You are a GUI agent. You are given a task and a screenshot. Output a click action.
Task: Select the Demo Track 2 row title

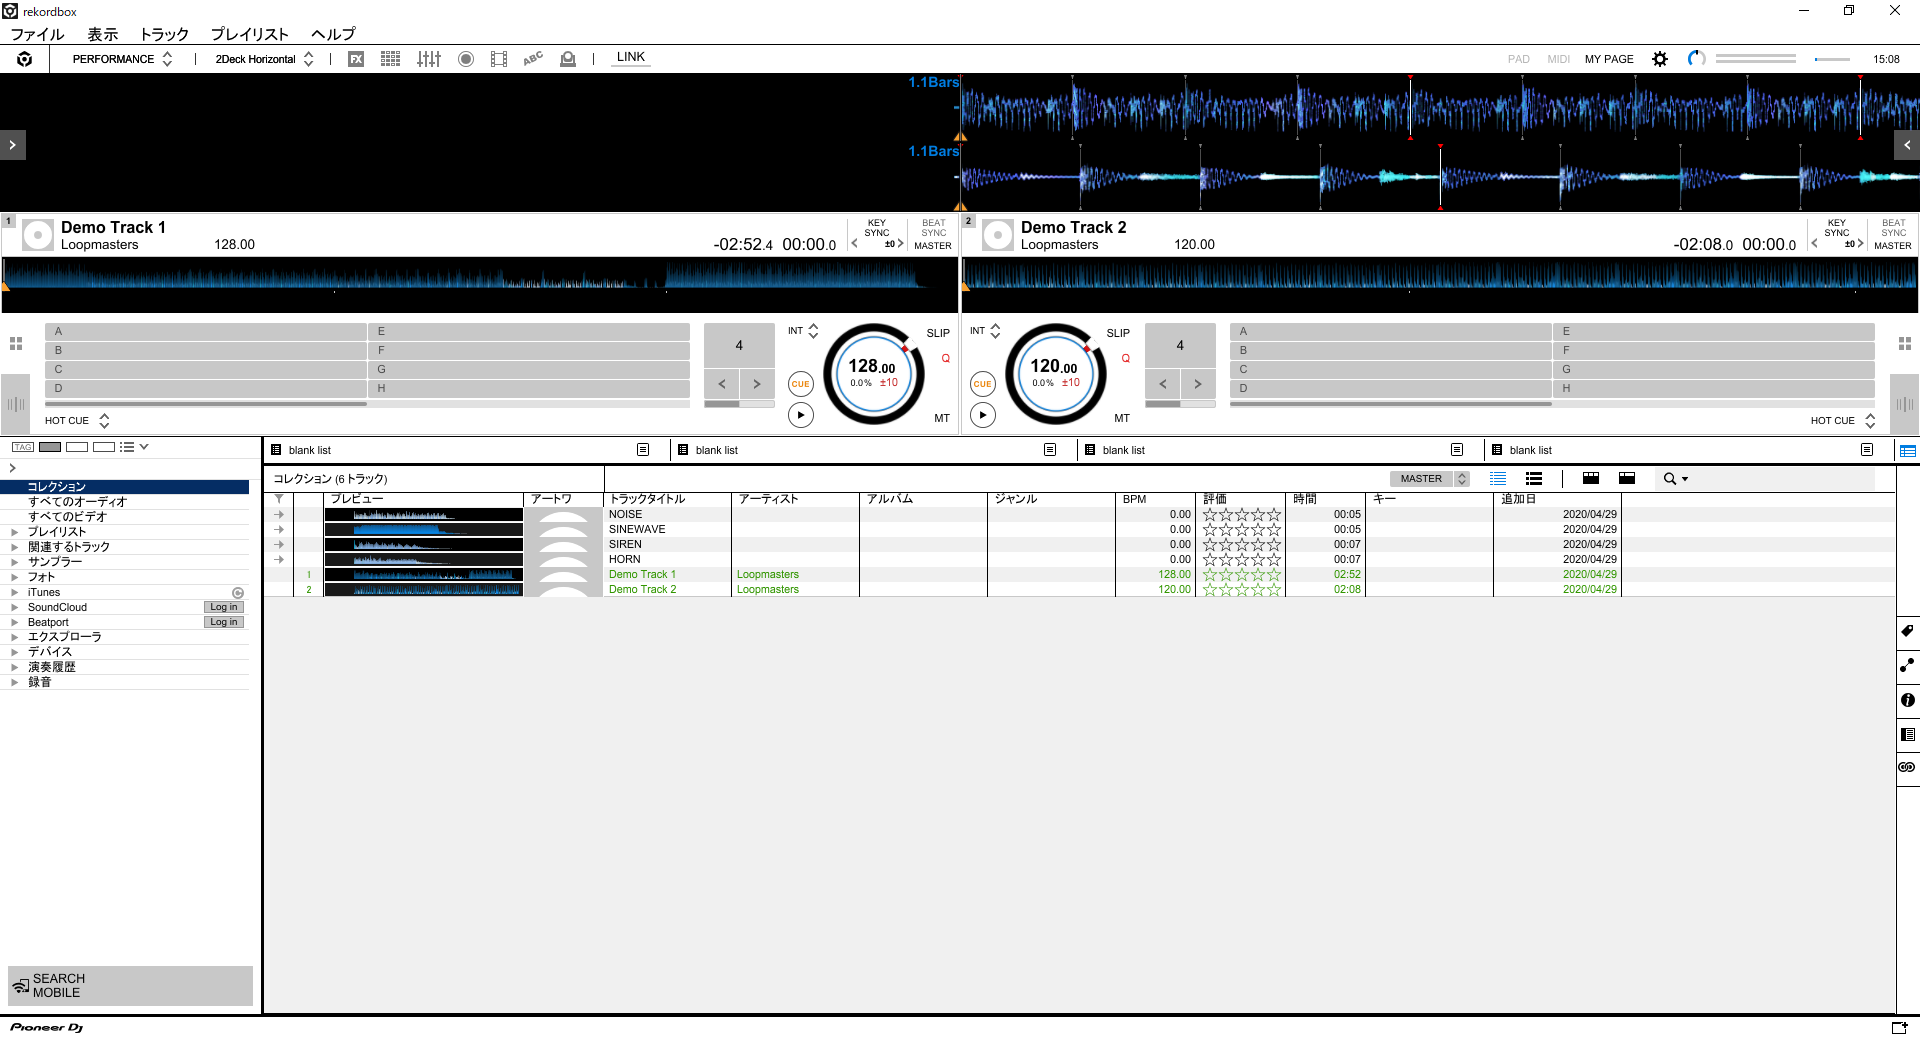643,590
